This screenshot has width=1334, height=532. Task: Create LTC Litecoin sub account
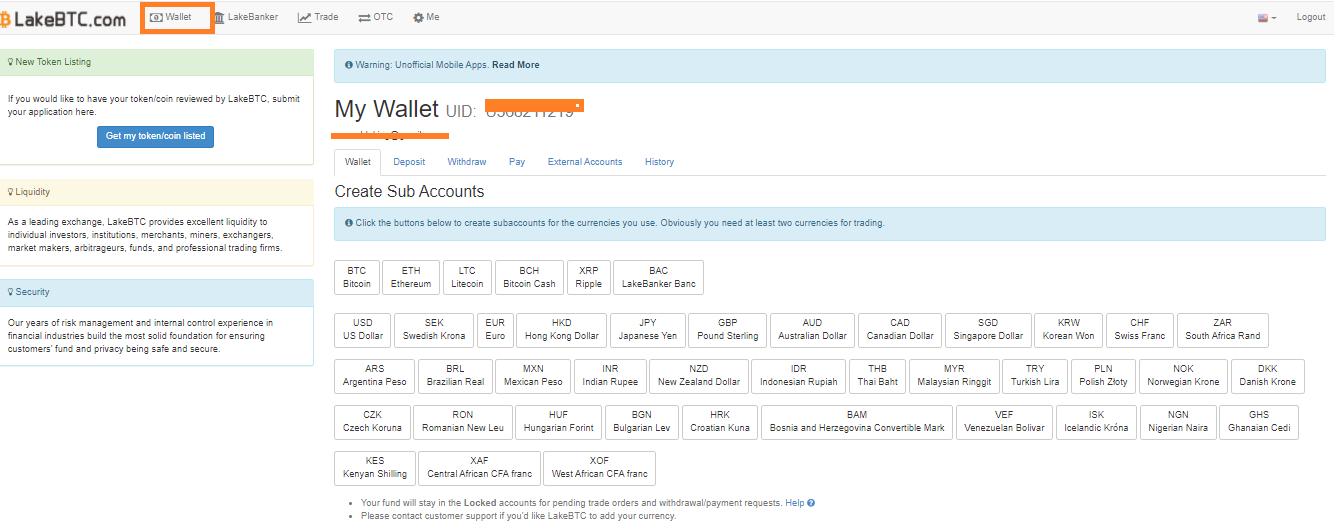tap(467, 277)
